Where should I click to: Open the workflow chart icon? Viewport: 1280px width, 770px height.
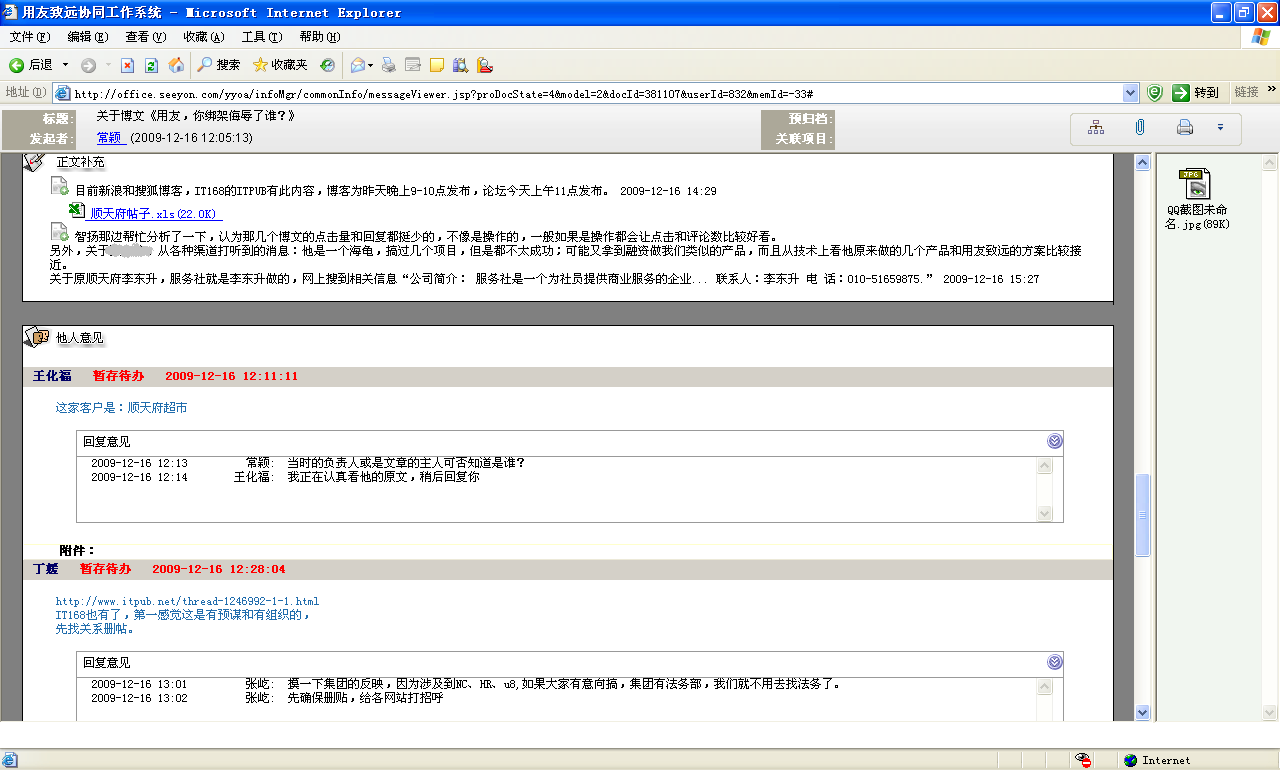[1097, 127]
